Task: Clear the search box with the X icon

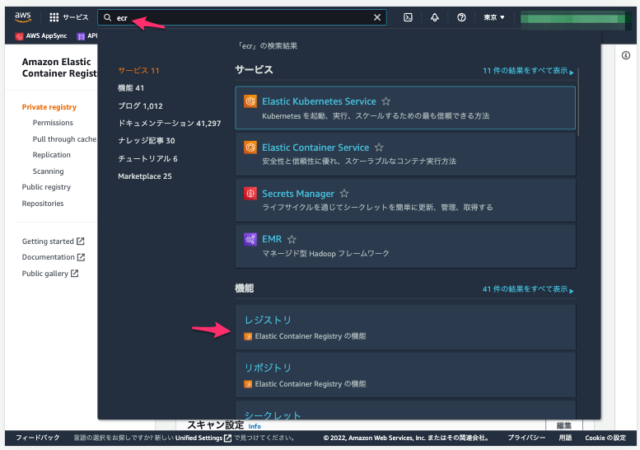Action: point(377,17)
